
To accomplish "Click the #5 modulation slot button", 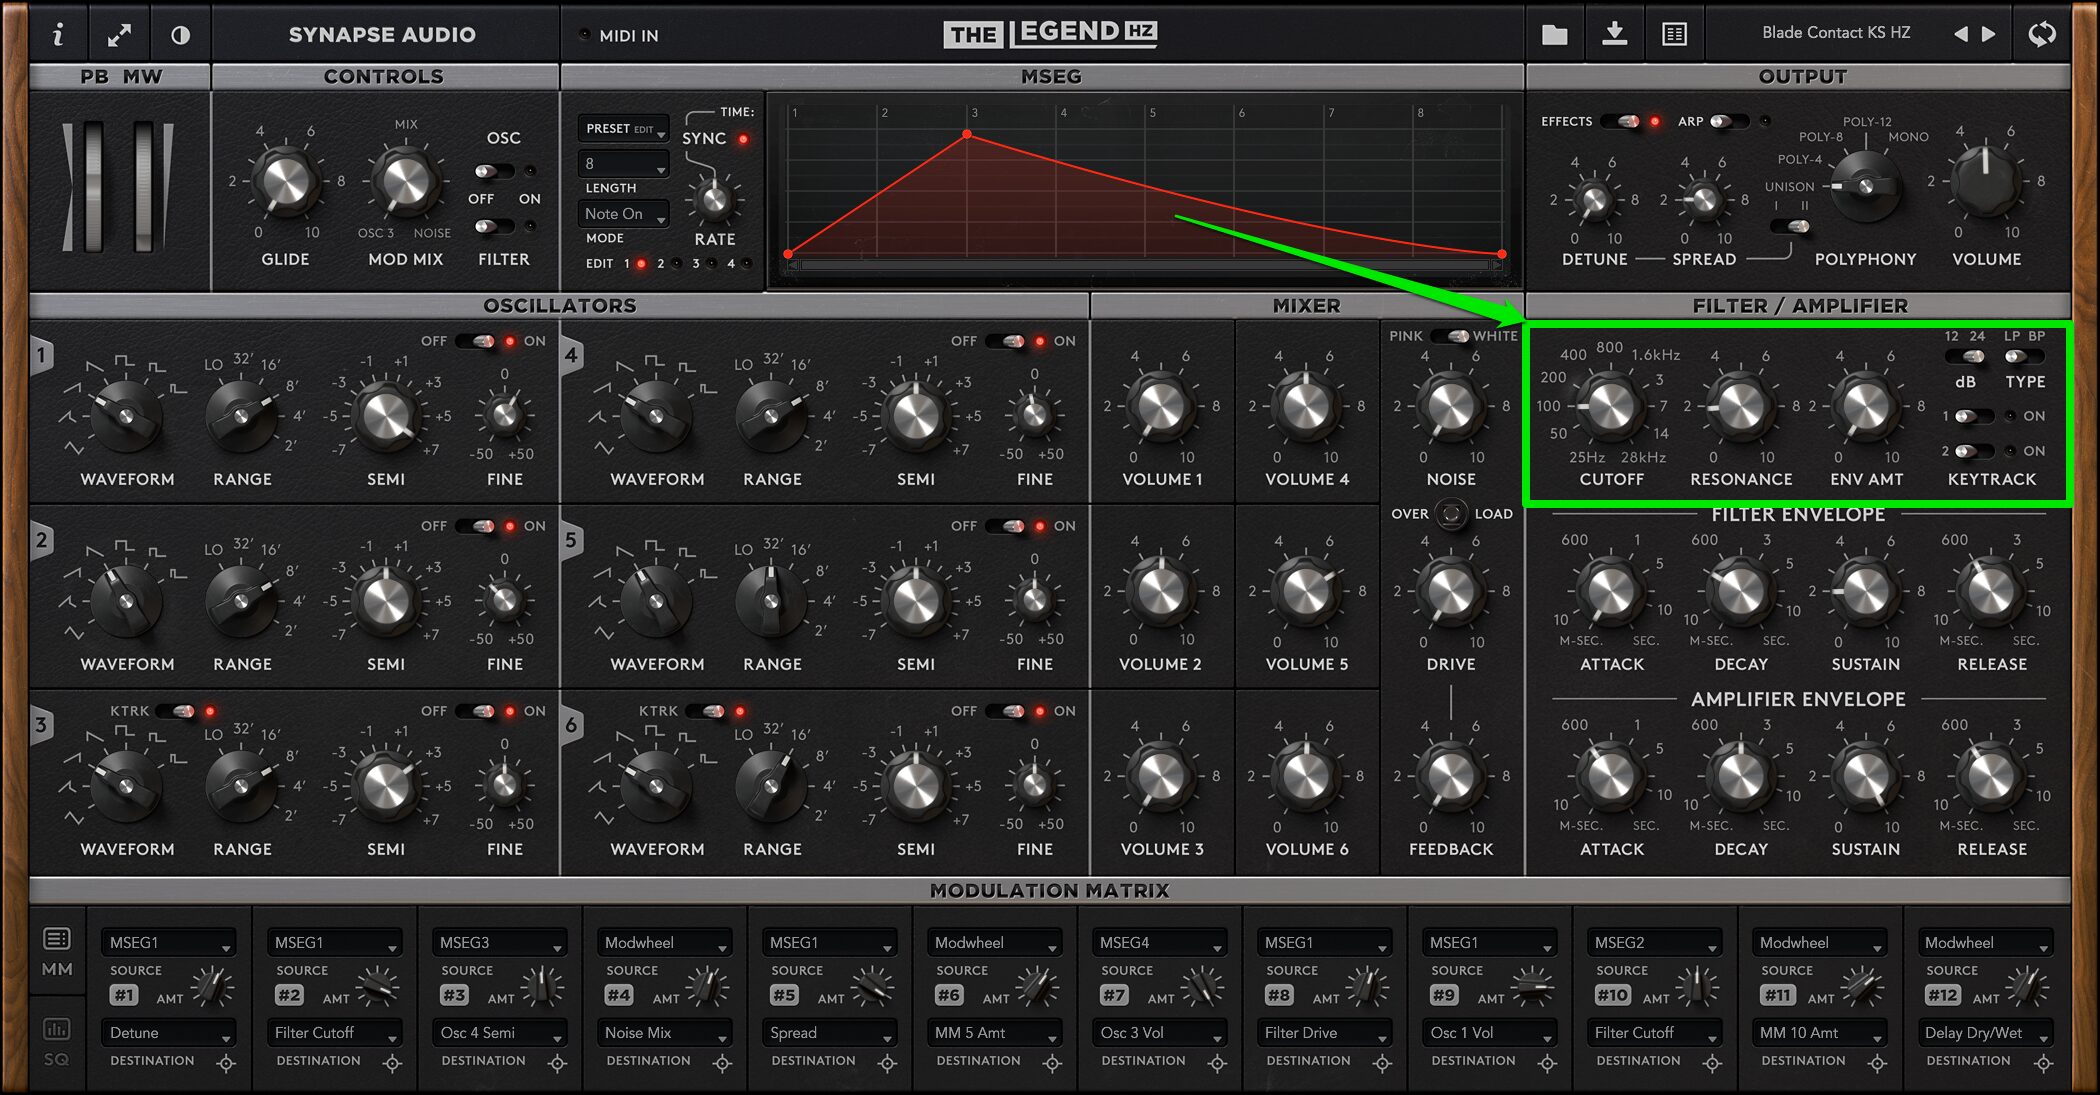I will 785,995.
